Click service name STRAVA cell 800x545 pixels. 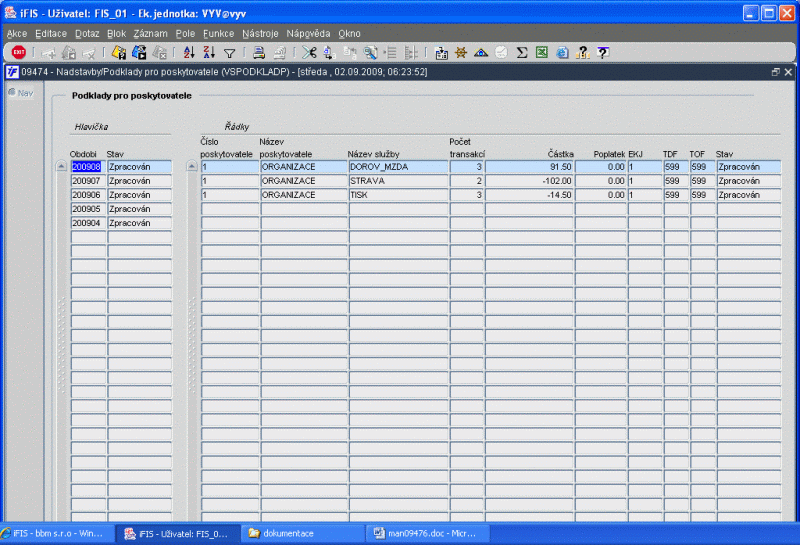(x=398, y=181)
